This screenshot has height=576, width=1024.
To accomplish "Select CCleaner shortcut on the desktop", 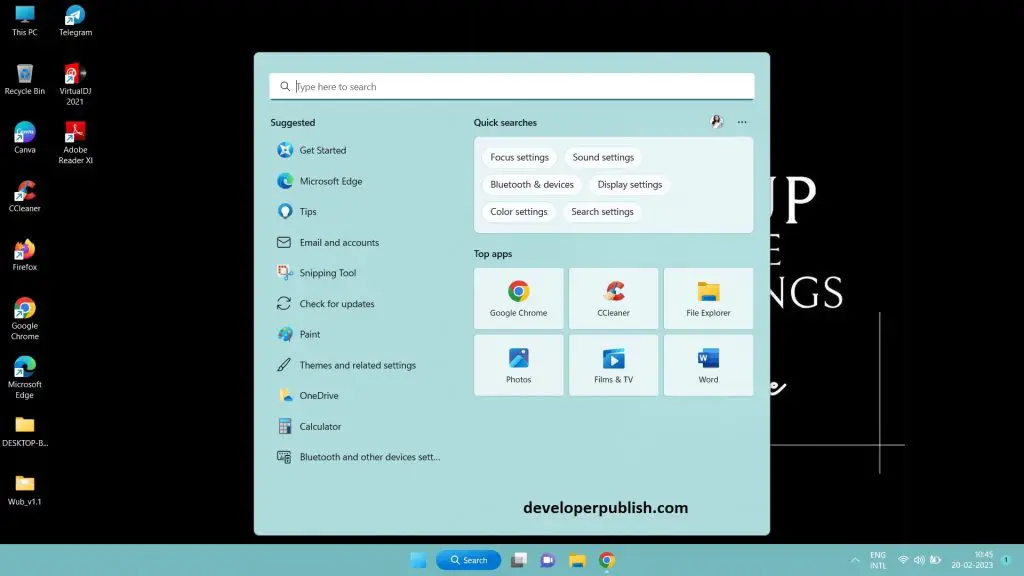I will pyautogui.click(x=25, y=197).
